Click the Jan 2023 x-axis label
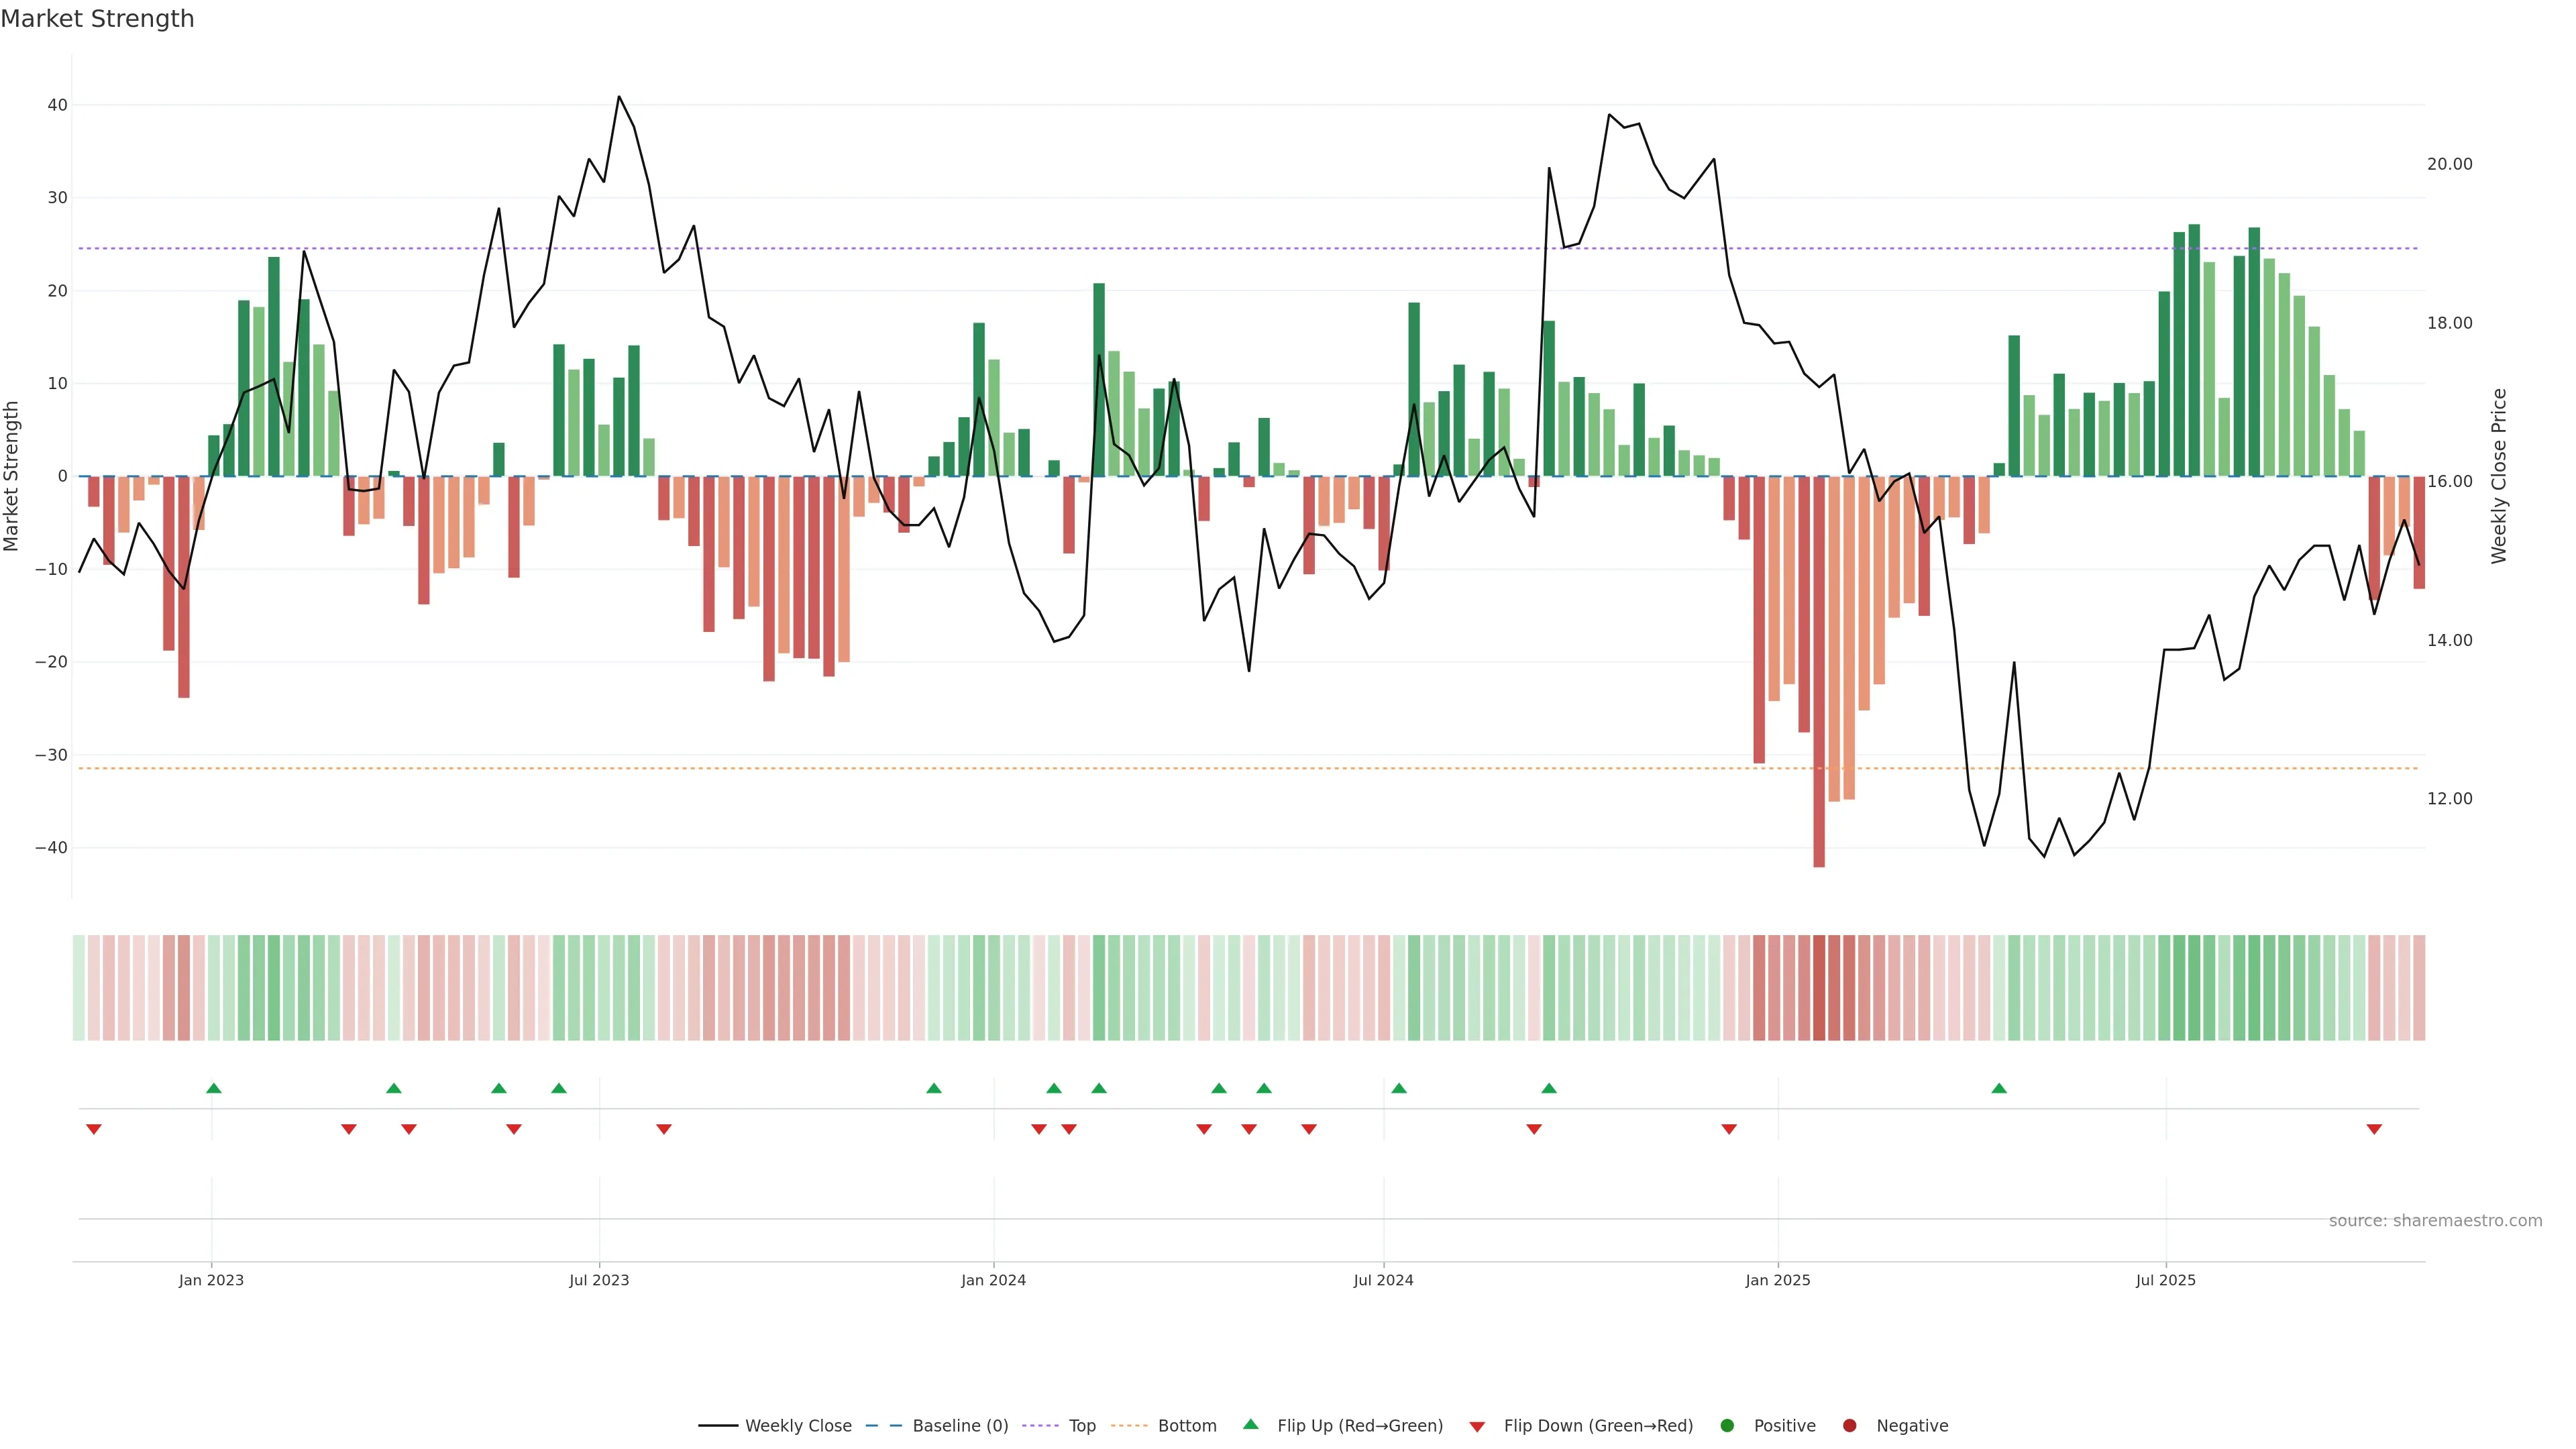2576x1449 pixels. coord(211,1280)
